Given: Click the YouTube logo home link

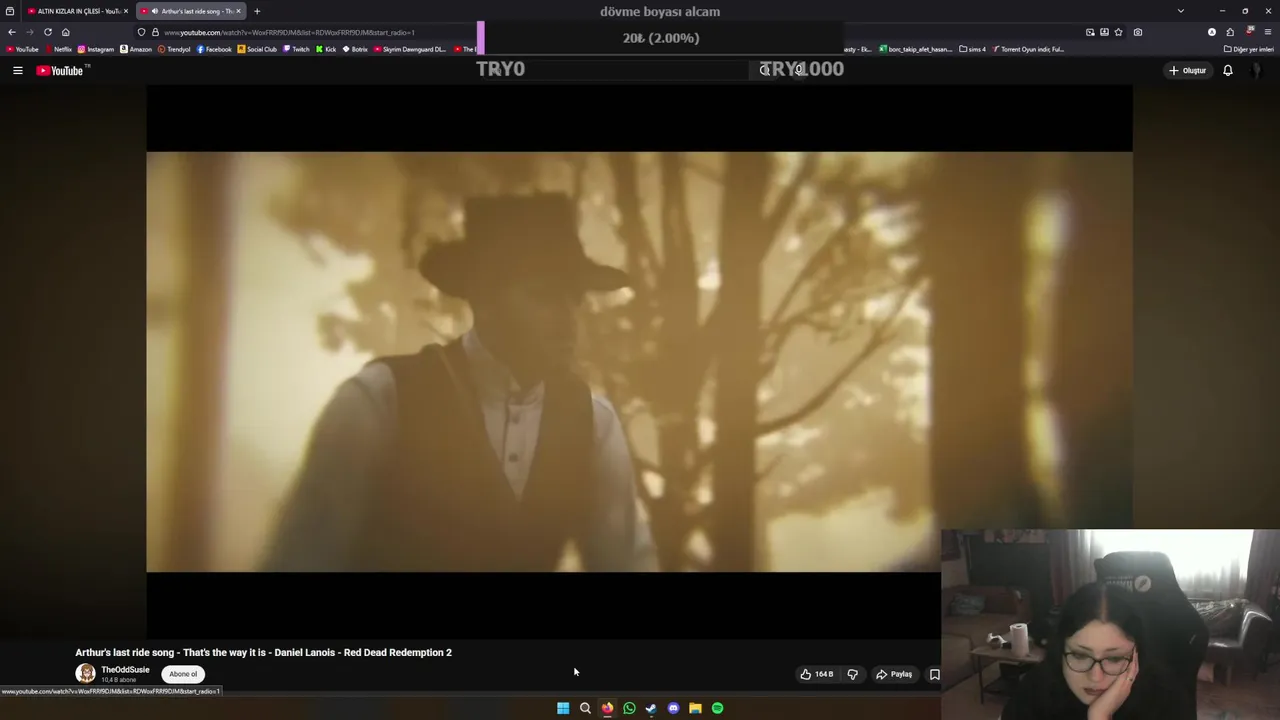Looking at the screenshot, I should click(62, 71).
